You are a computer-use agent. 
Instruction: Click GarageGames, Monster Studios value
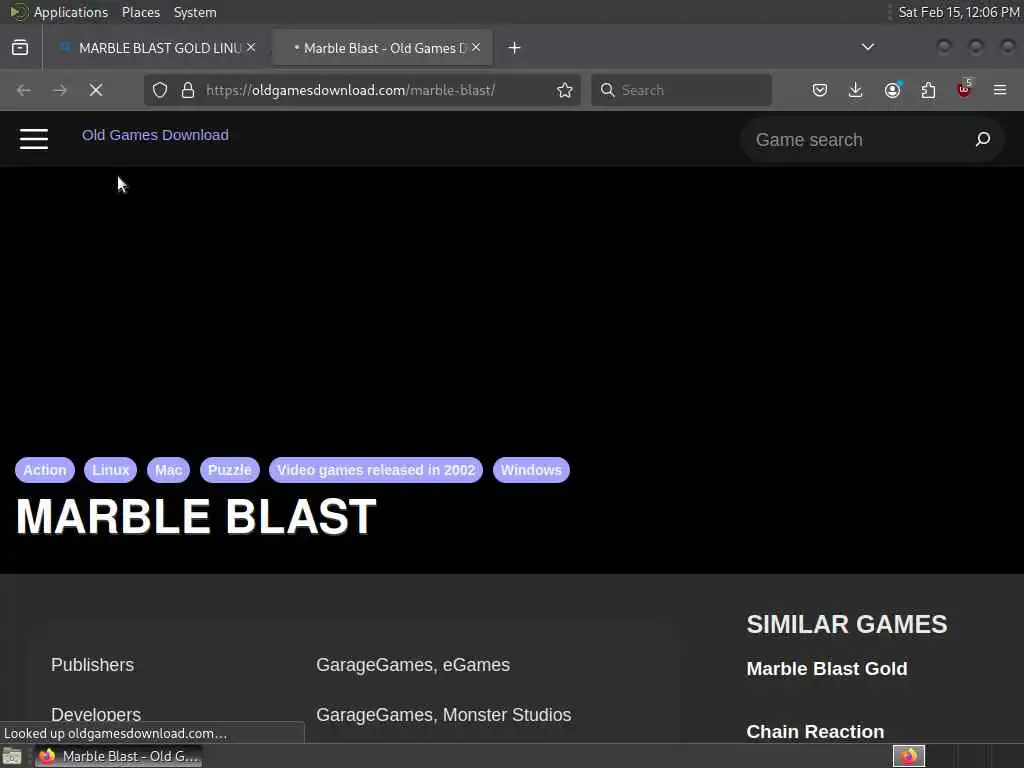tap(443, 714)
